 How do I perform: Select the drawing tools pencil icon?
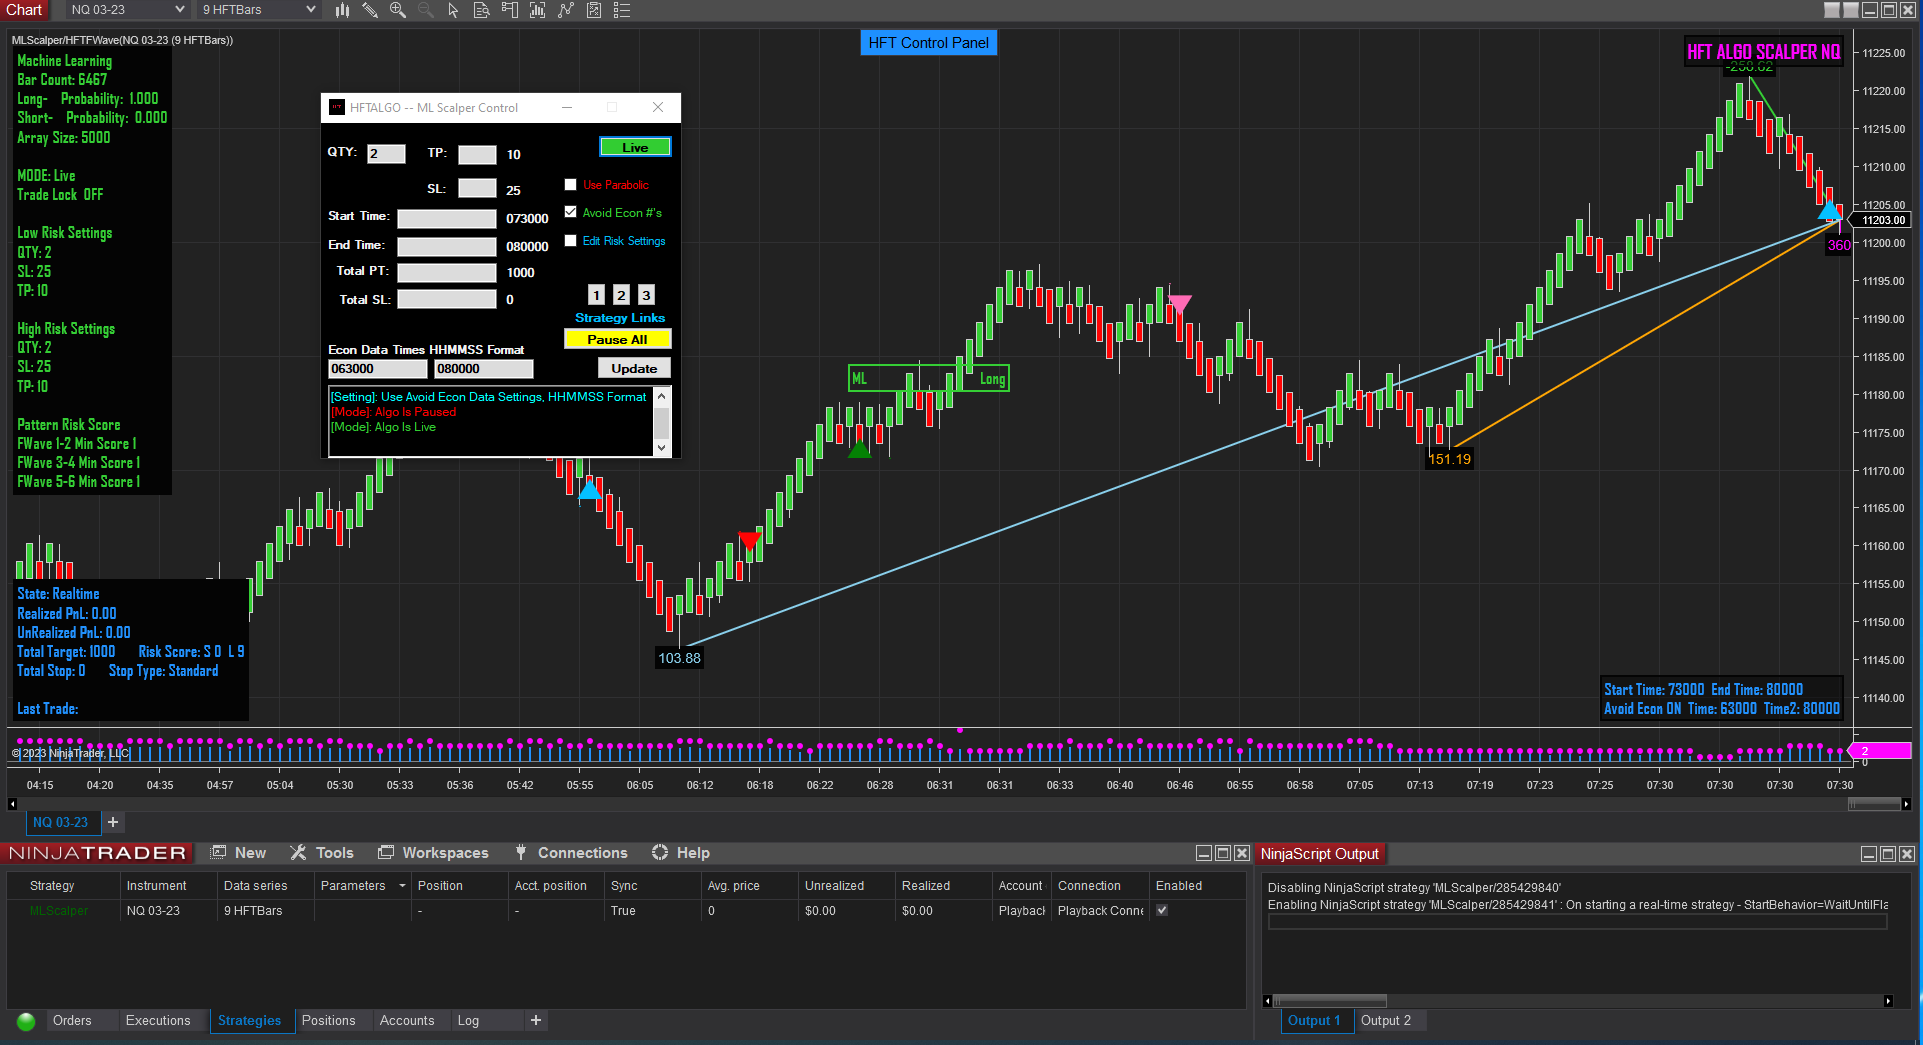370,10
